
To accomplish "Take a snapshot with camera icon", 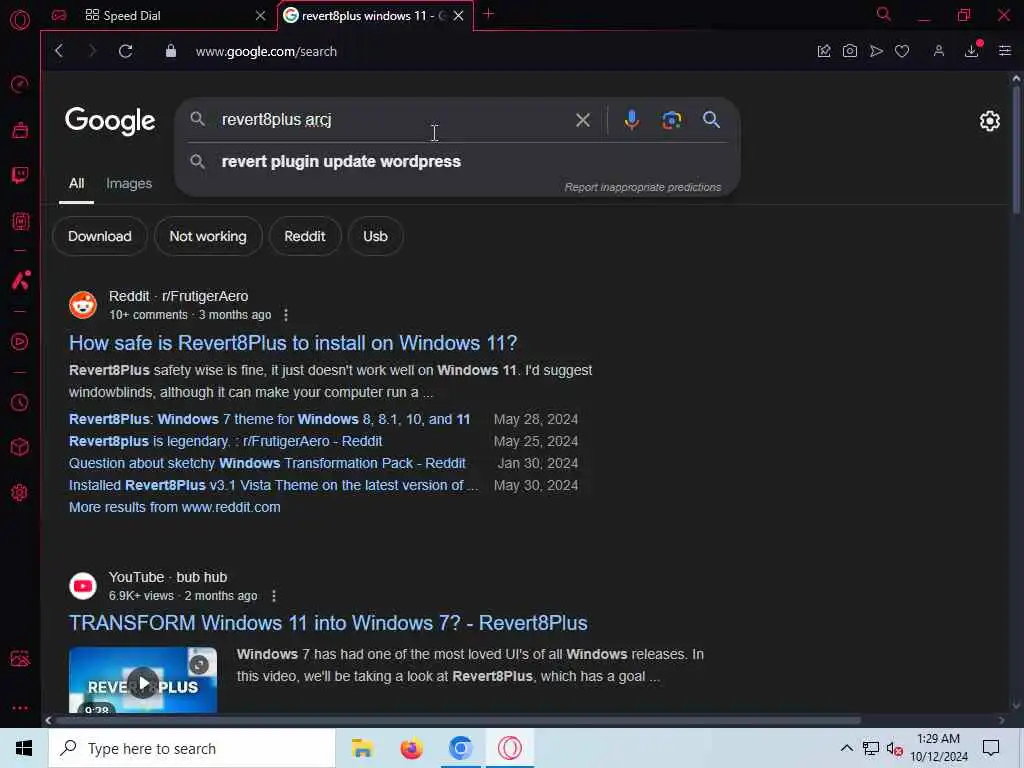I will pyautogui.click(x=850, y=51).
